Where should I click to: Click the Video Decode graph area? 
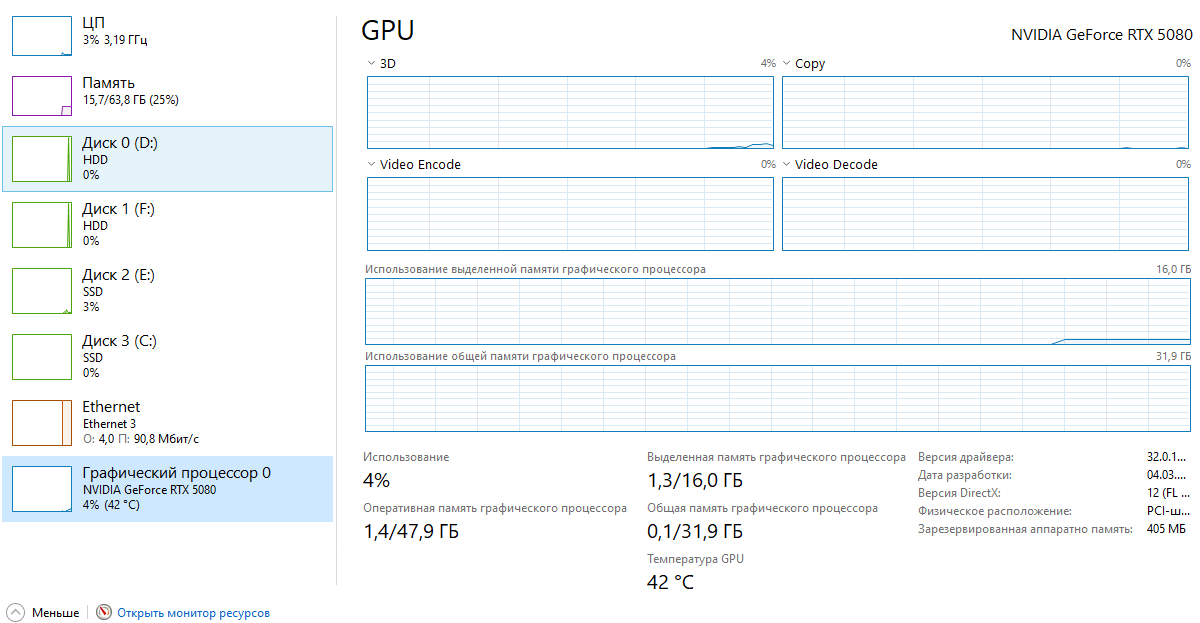point(986,214)
